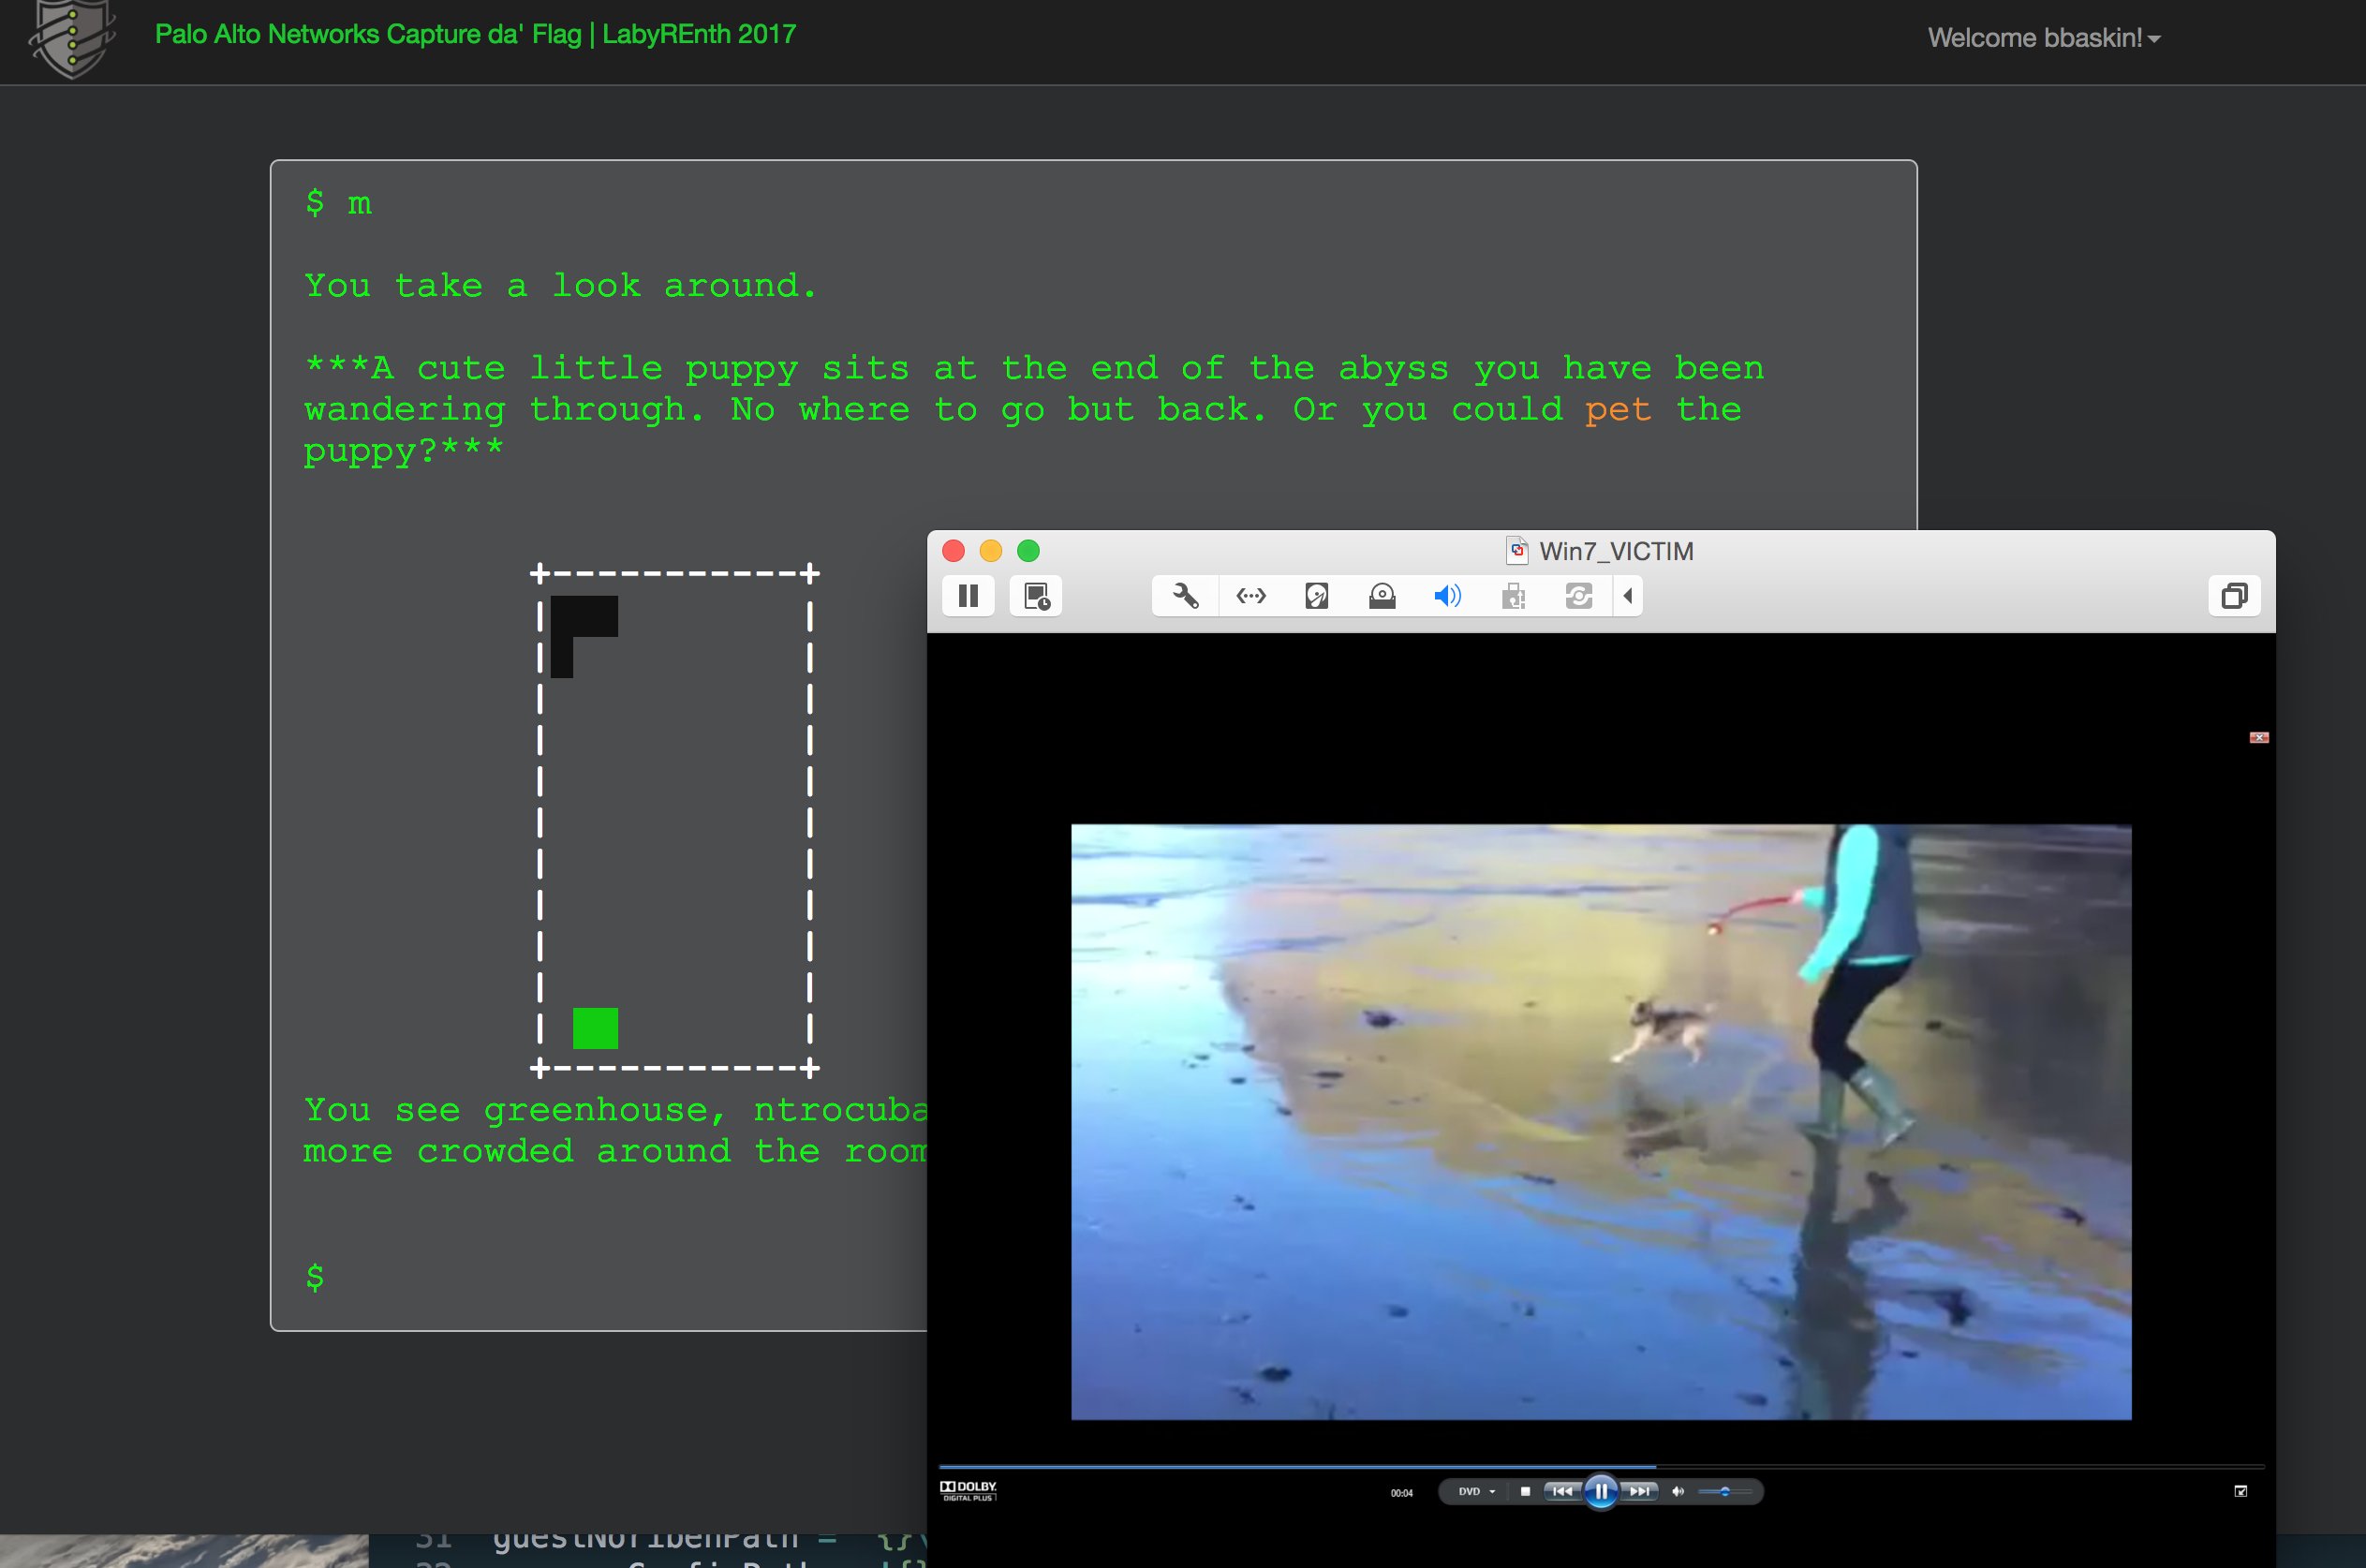Pause the DVD video playback
This screenshot has width=2366, height=1568.
point(1600,1491)
